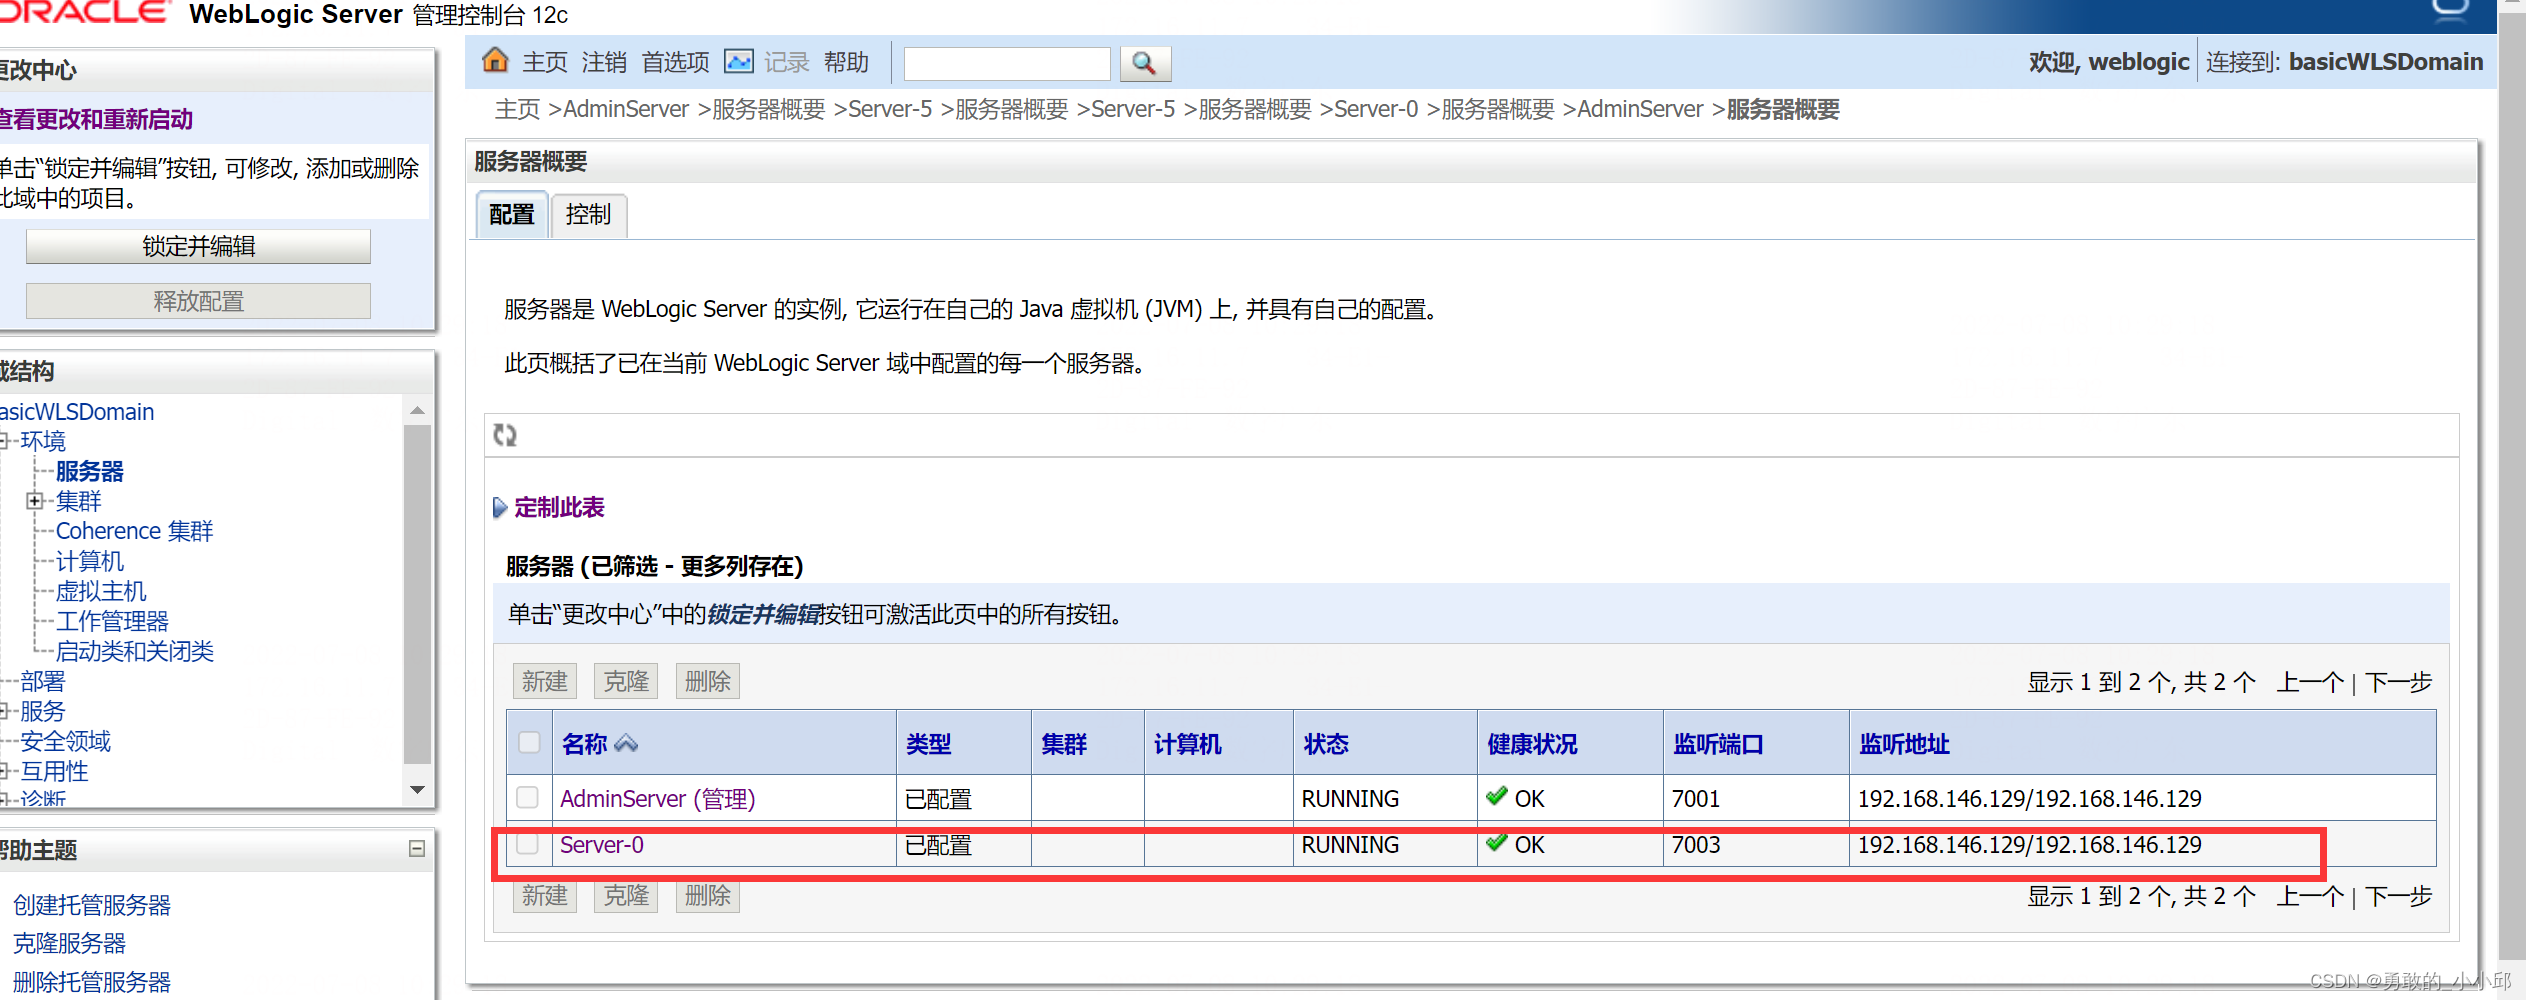Click domain tree scrollbar up arrow
Image resolution: width=2526 pixels, height=1000 pixels.
click(x=418, y=410)
